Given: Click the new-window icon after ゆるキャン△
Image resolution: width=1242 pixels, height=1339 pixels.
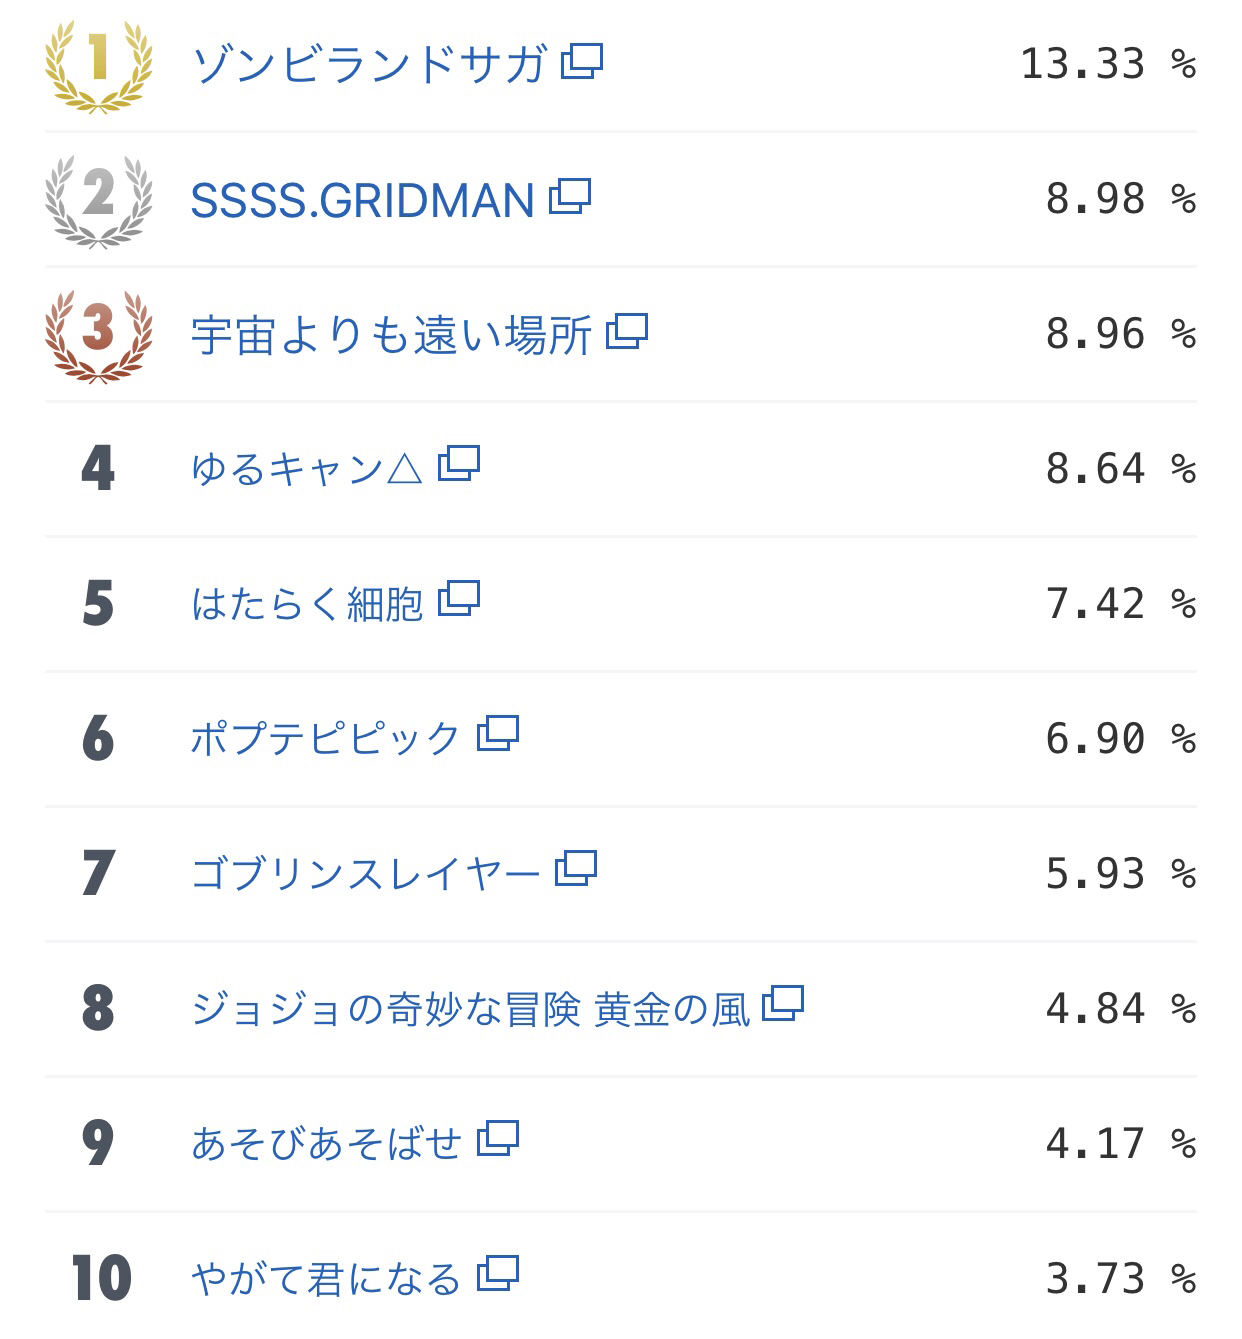Looking at the screenshot, I should click(459, 463).
